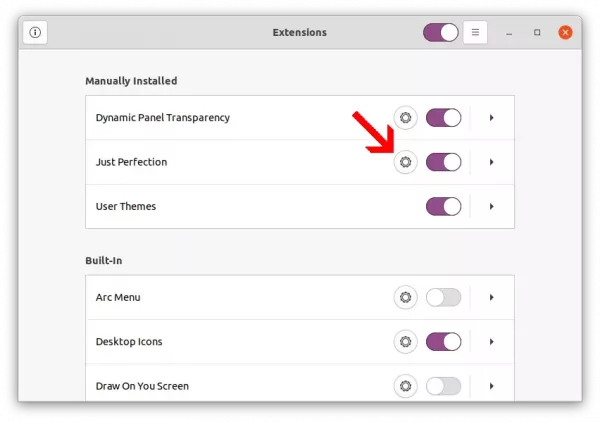Open Draw On You Screen settings gear
This screenshot has height=422, width=600.
coord(406,386)
